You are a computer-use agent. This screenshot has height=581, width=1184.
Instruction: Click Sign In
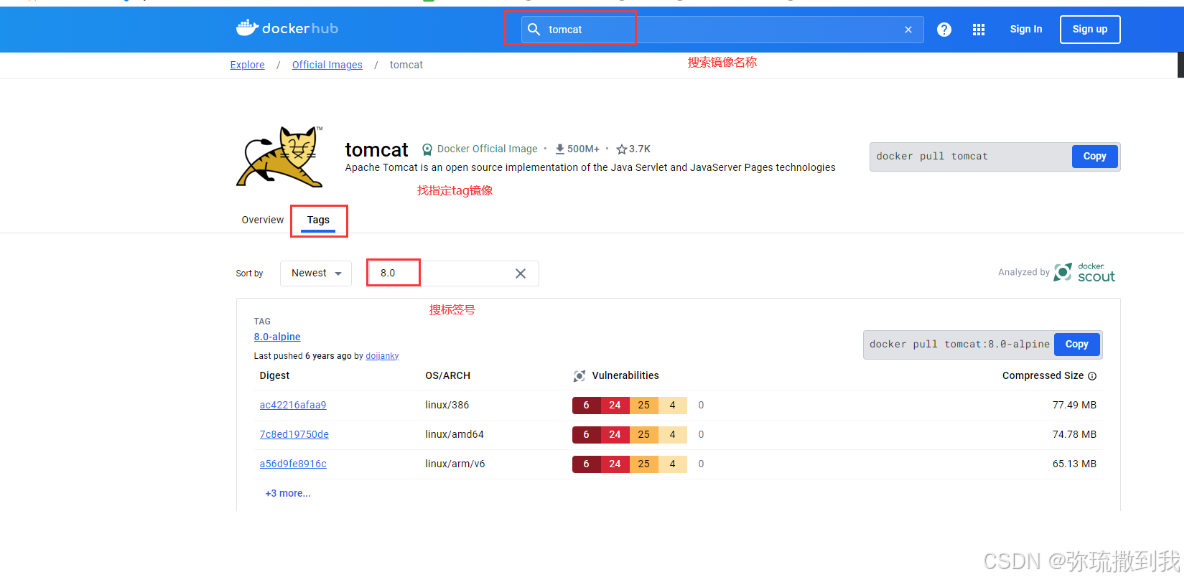tap(1026, 29)
